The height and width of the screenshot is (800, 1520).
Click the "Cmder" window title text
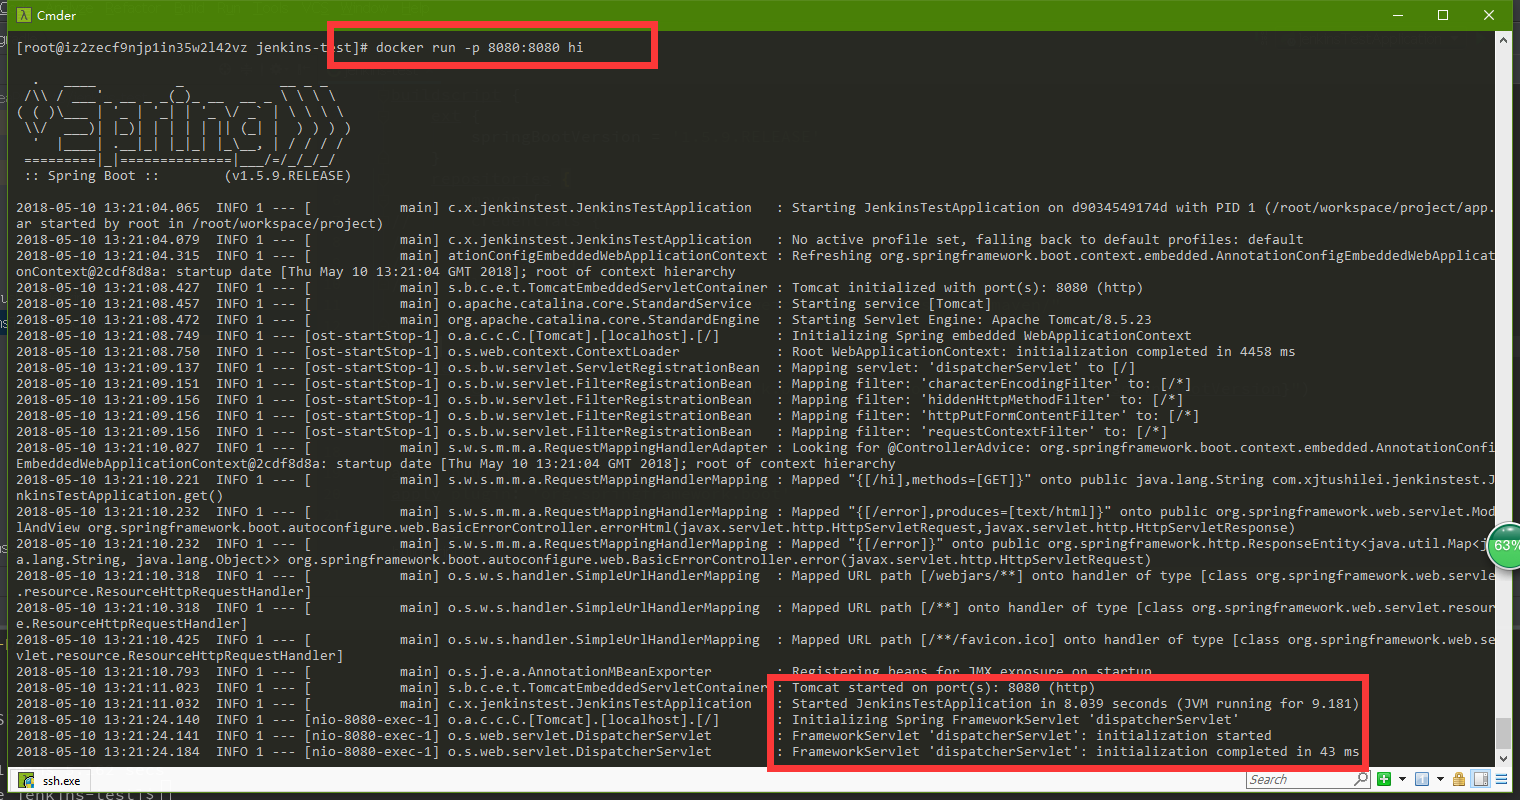pyautogui.click(x=56, y=15)
